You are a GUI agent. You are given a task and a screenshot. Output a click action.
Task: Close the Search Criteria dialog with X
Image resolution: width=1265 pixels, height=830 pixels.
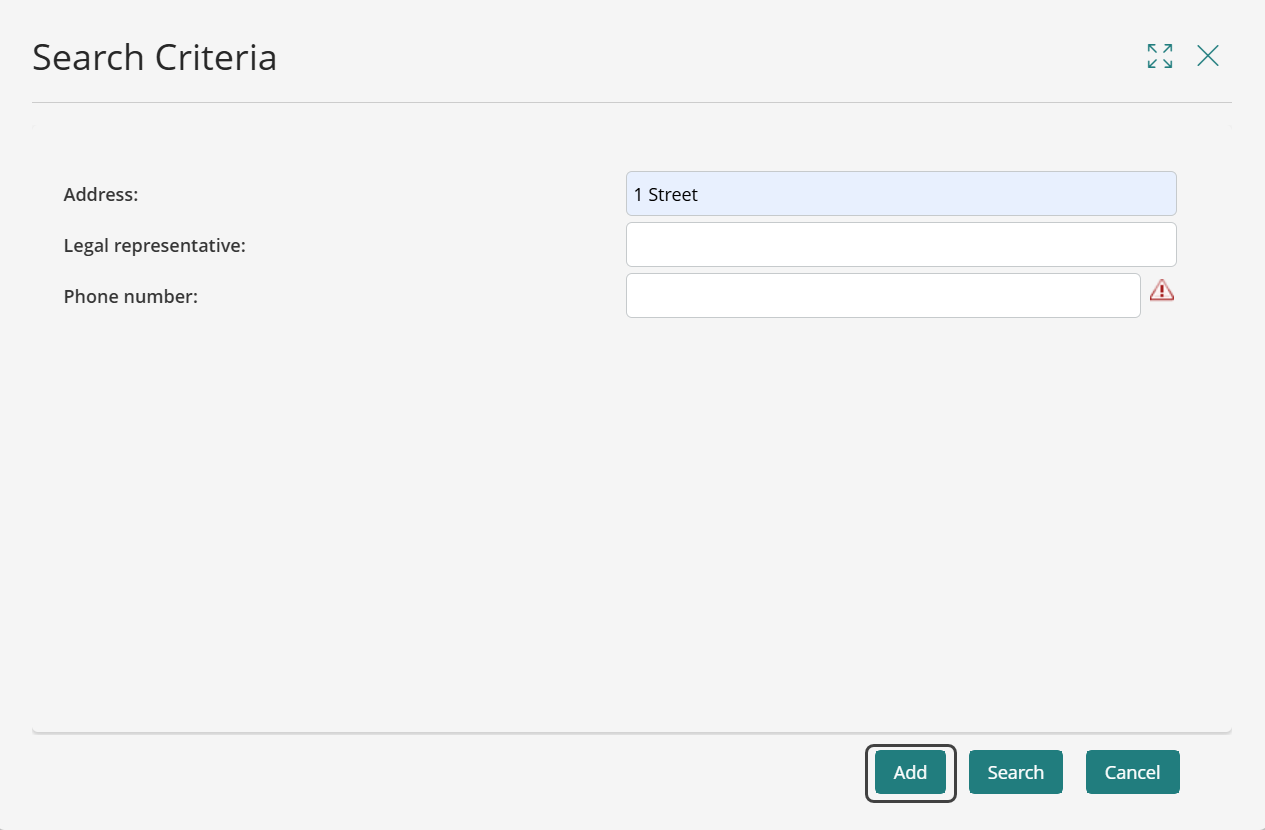tap(1208, 56)
